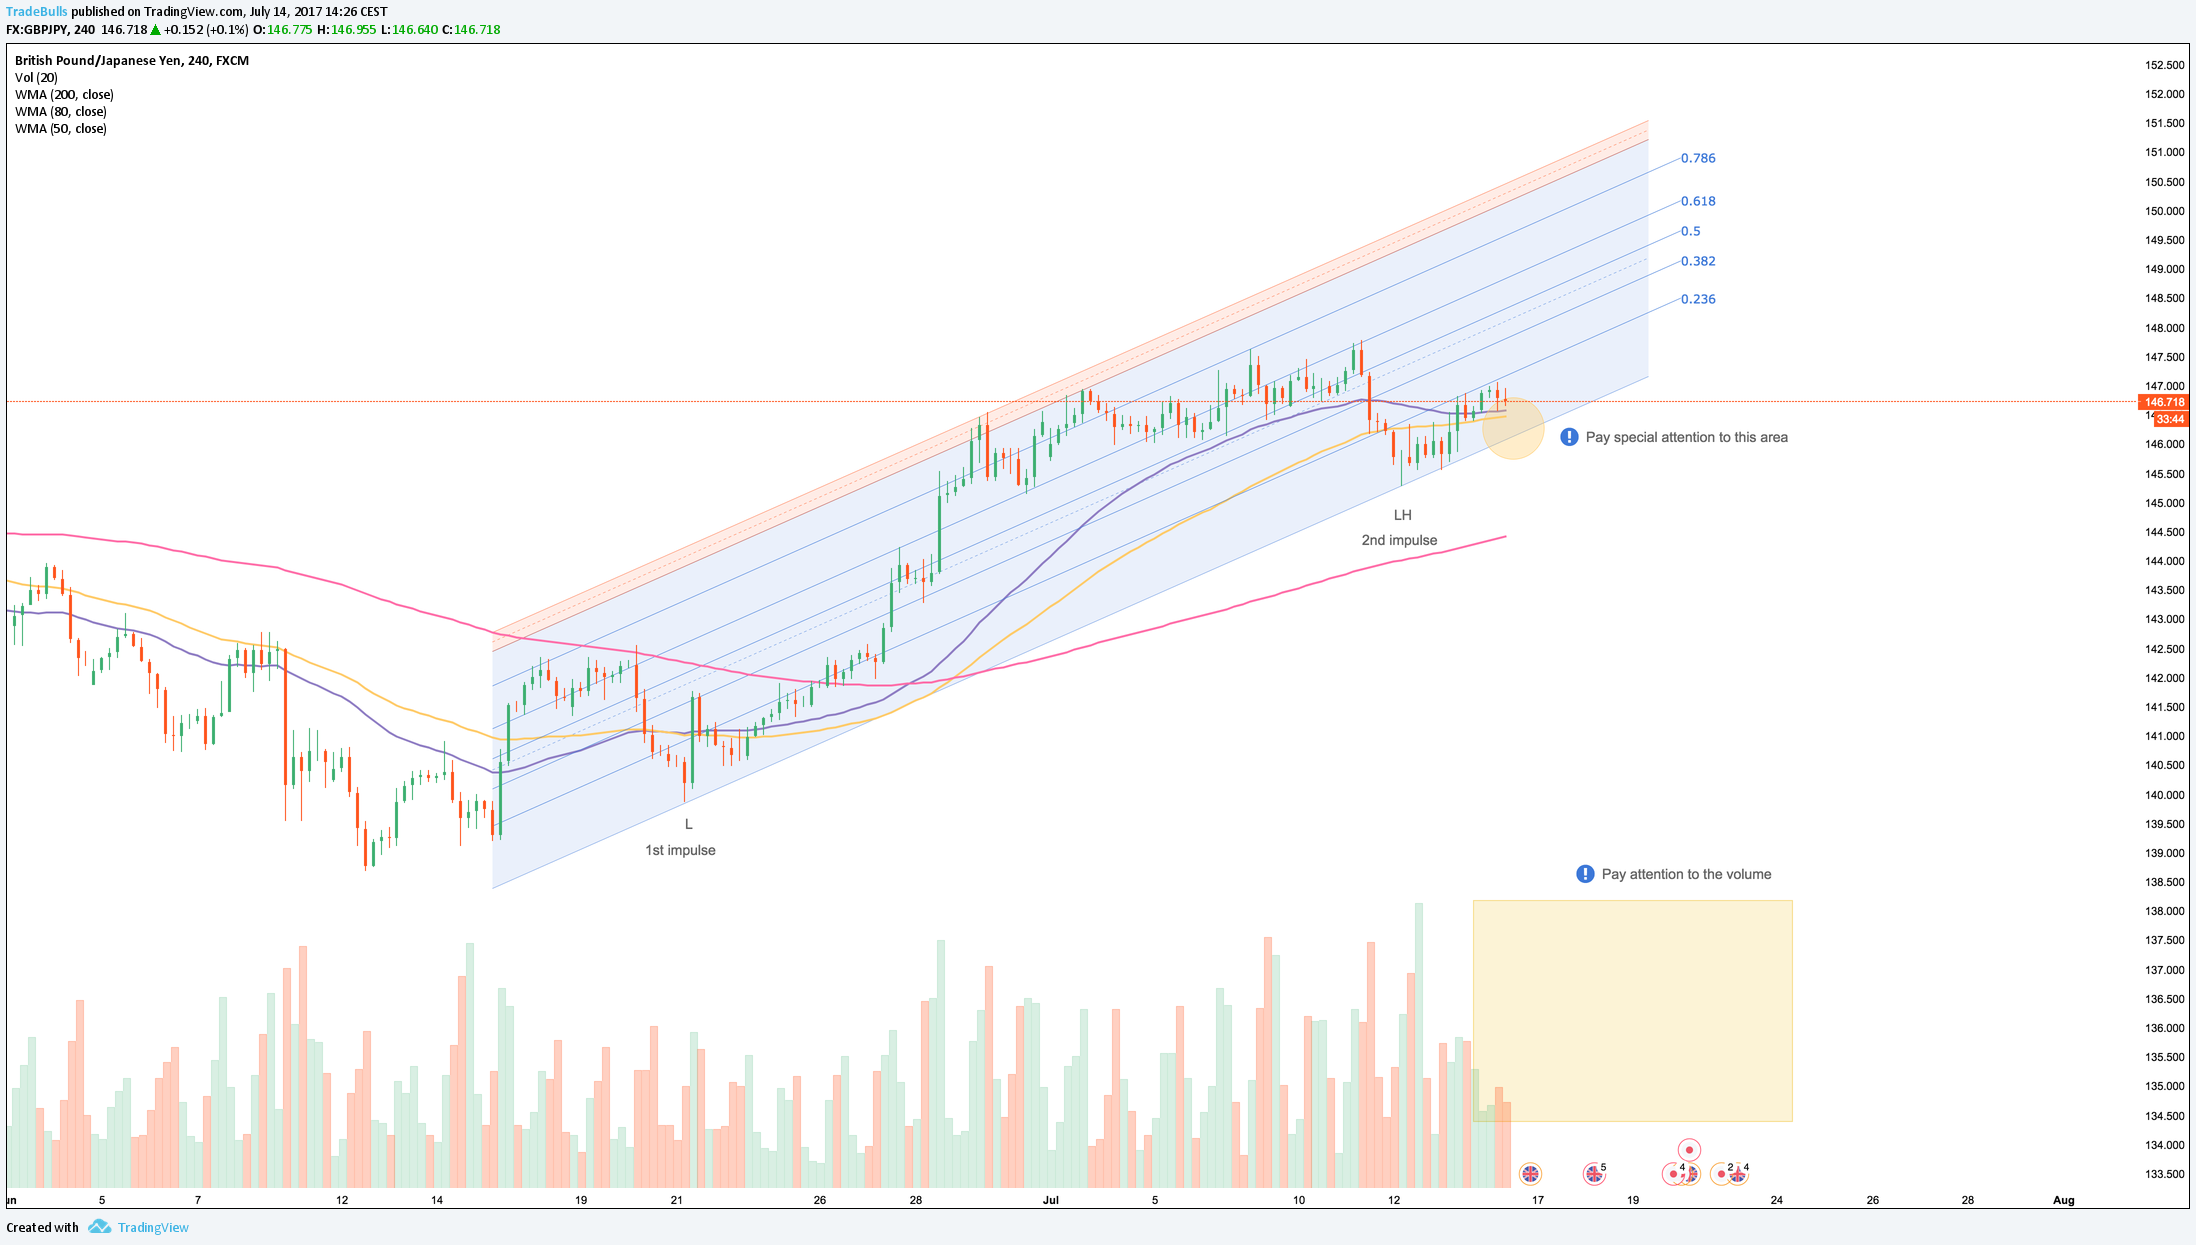Click the green up-arrow next to price change

155,30
